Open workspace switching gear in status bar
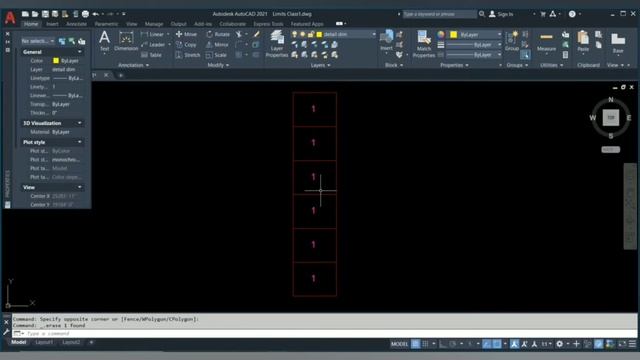640x360 pixels. [560, 344]
